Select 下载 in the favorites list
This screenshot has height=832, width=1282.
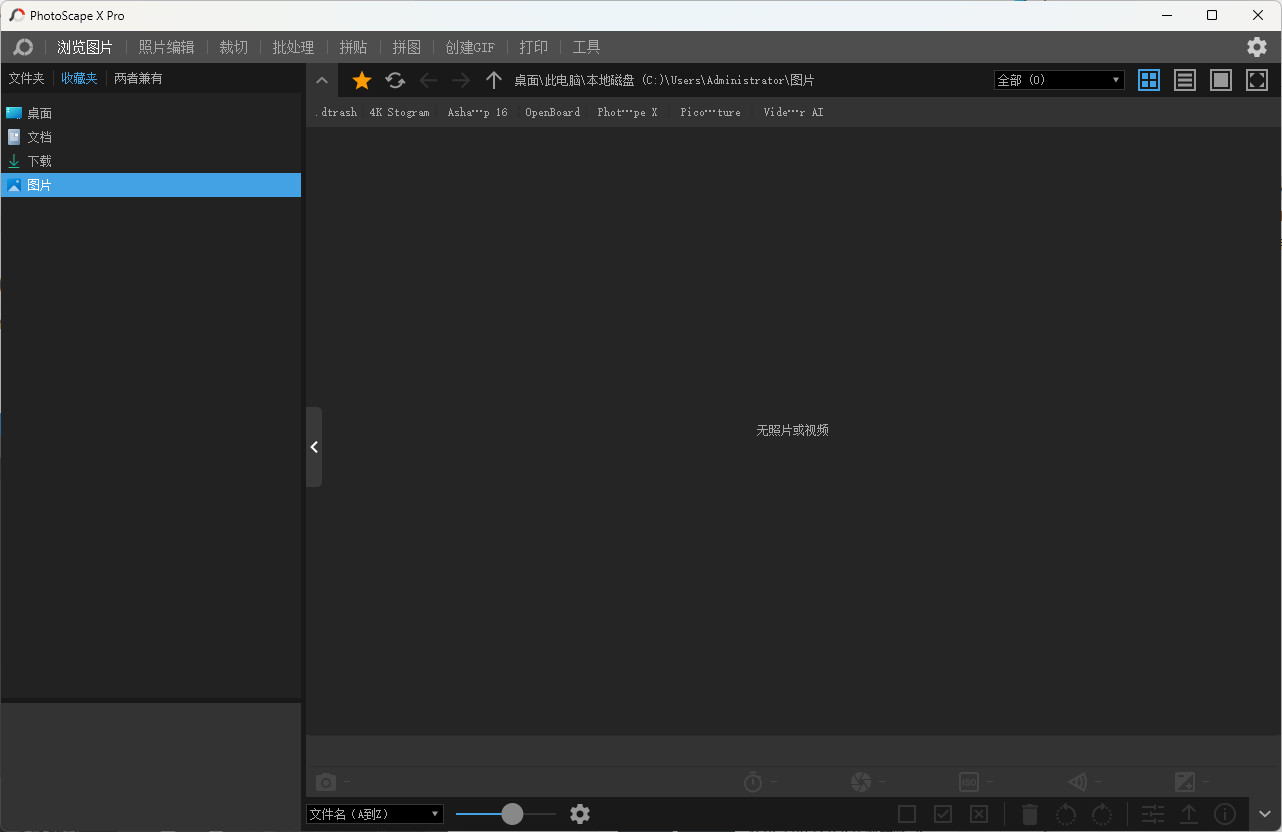(151, 161)
